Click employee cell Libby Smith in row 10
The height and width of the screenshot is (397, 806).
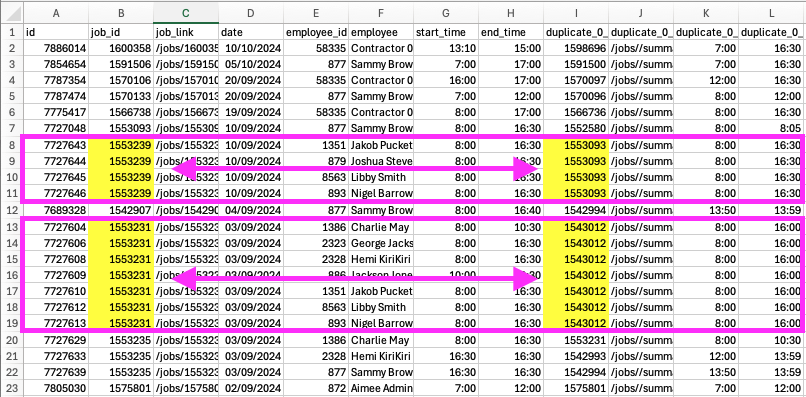click(x=381, y=177)
